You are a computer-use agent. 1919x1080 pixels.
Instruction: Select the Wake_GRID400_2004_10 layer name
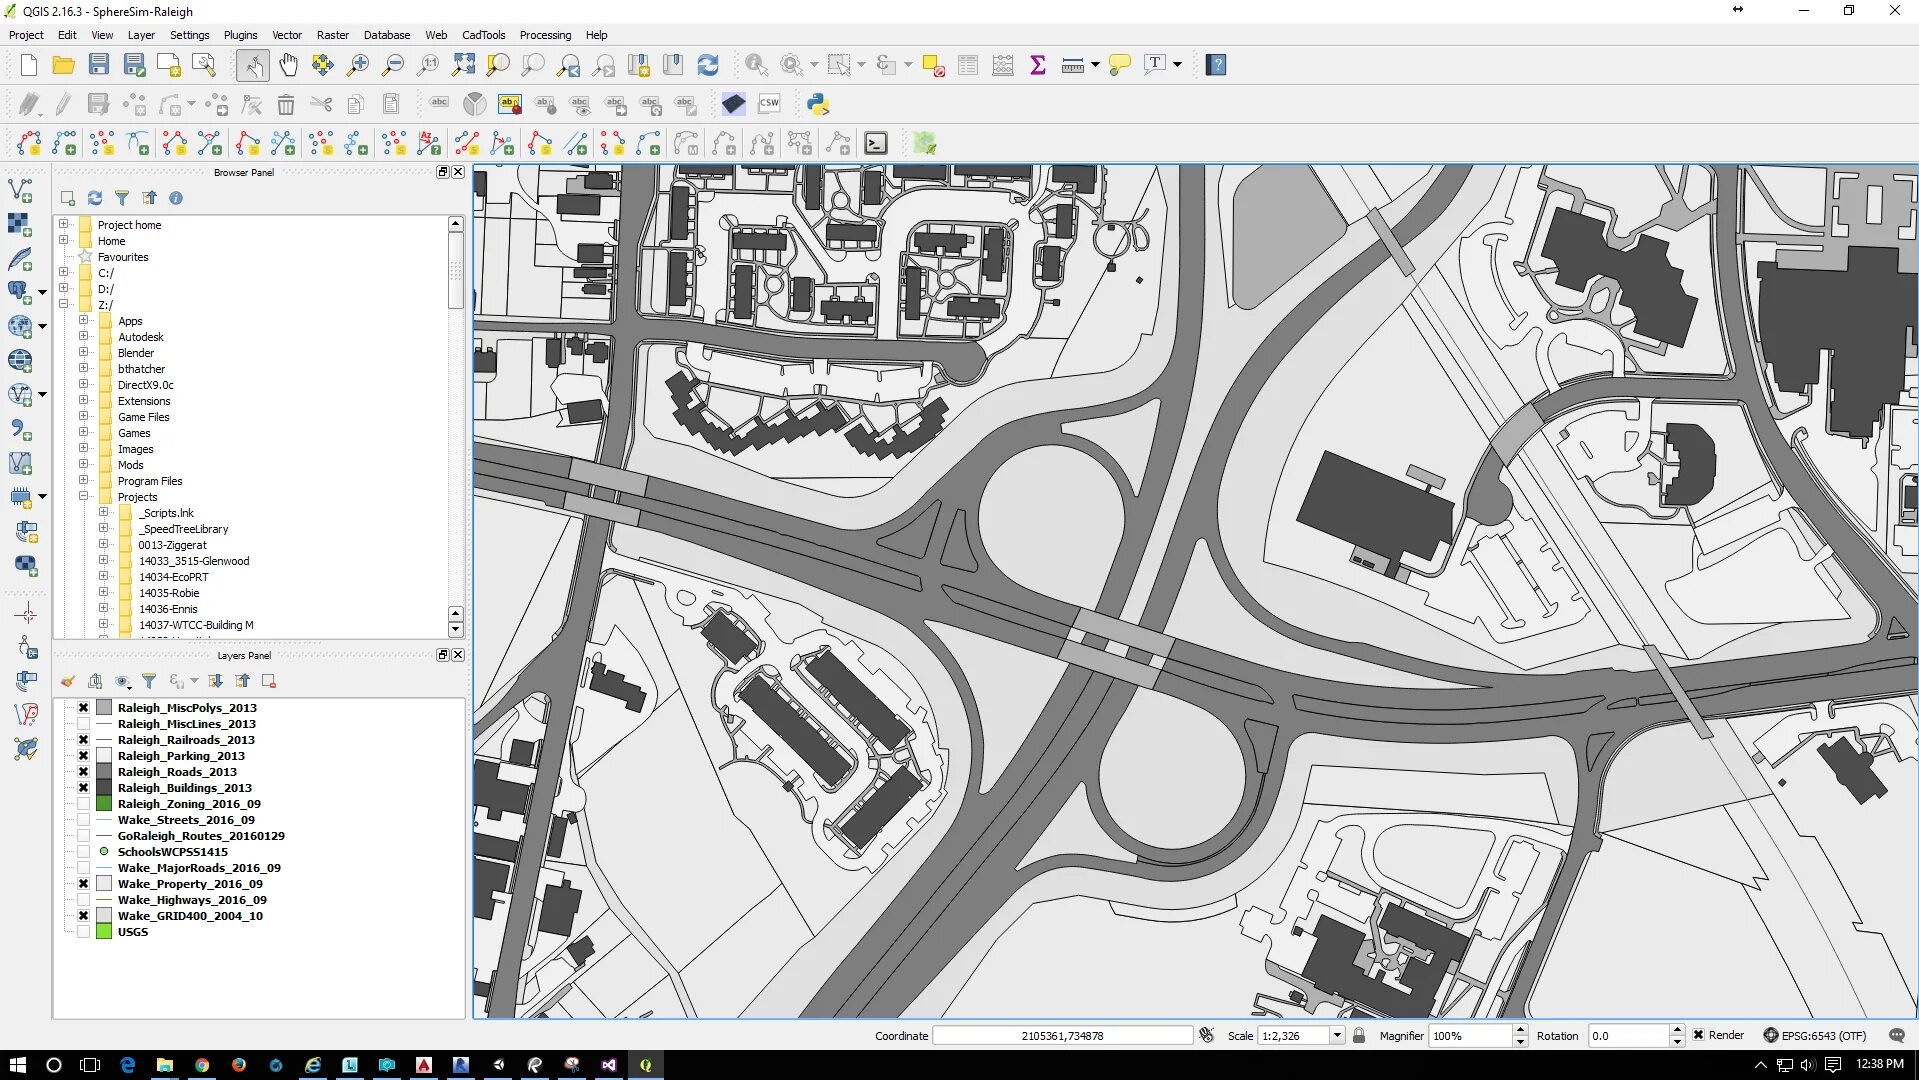point(190,916)
